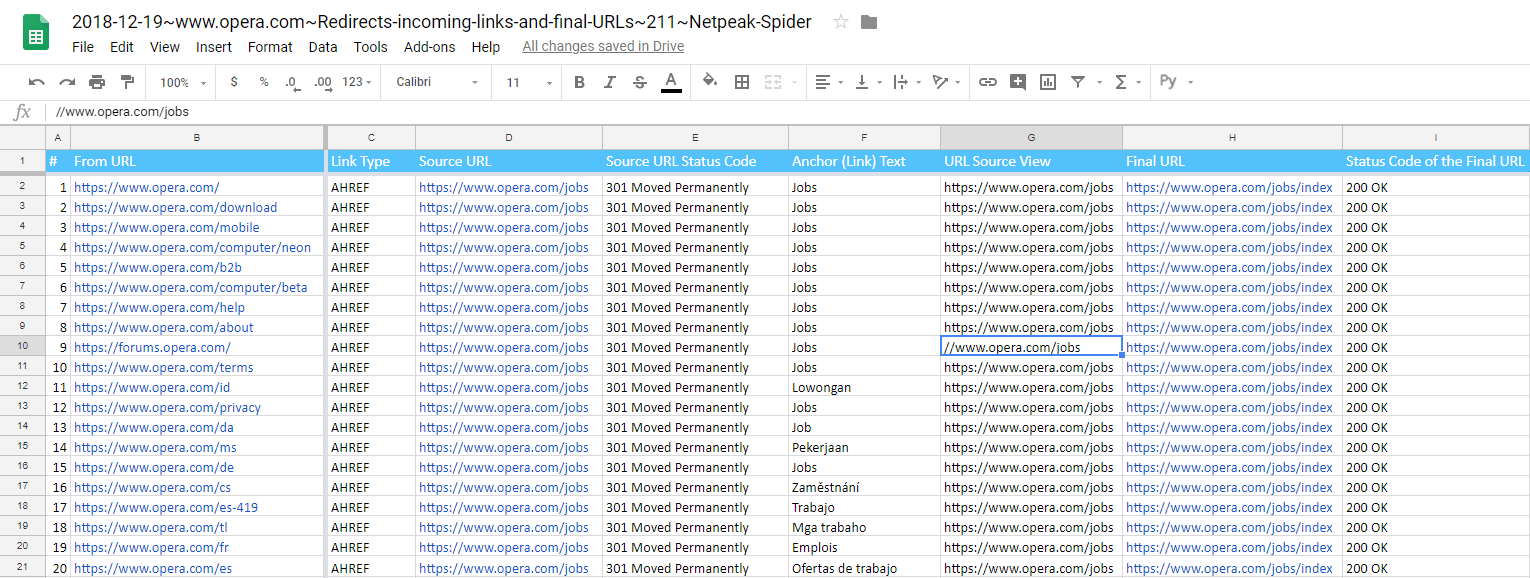
Task: Open the https://www.opera.com/es-419 link
Action: [x=166, y=507]
